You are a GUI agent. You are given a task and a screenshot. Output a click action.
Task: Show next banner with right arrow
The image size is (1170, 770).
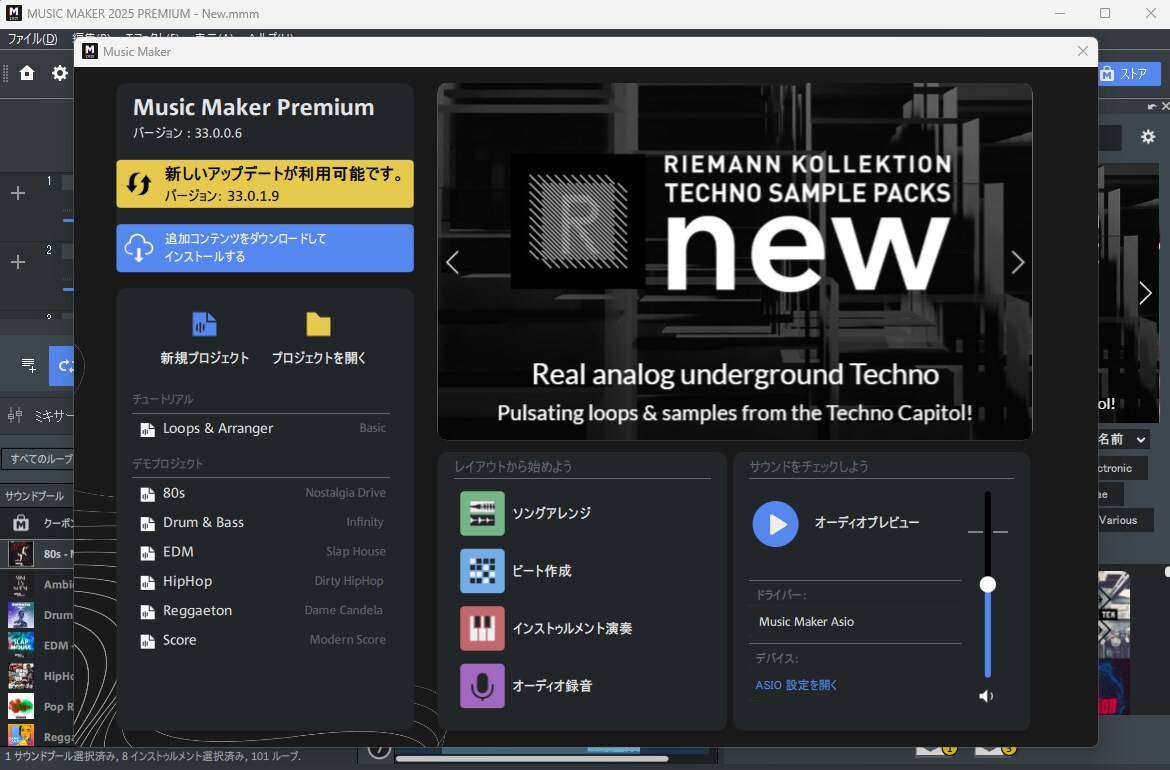pos(1018,262)
